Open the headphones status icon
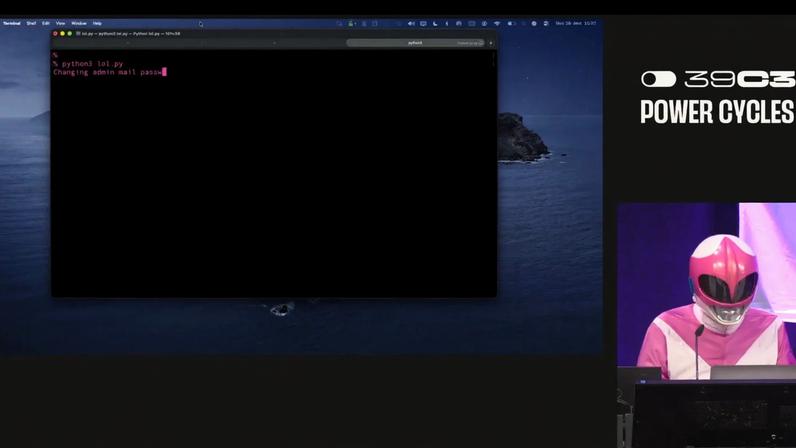This screenshot has width=796, height=448. point(459,23)
